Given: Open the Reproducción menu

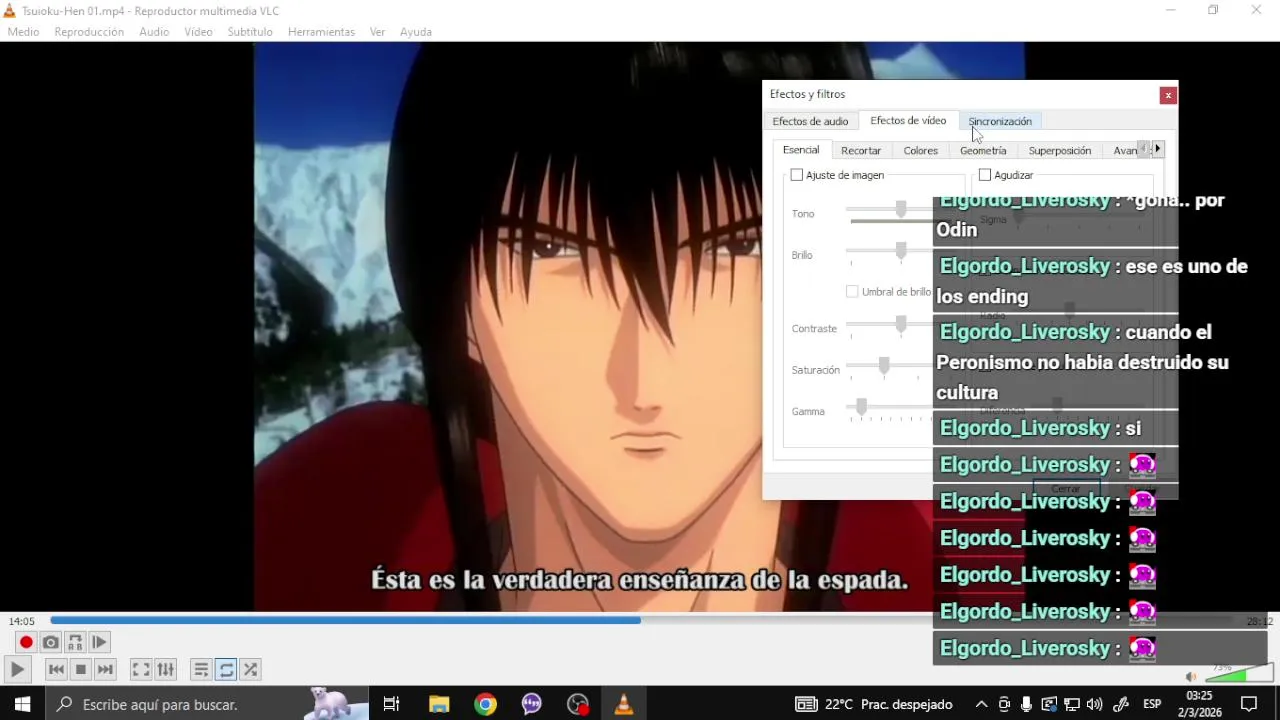Looking at the screenshot, I should pyautogui.click(x=89, y=32).
